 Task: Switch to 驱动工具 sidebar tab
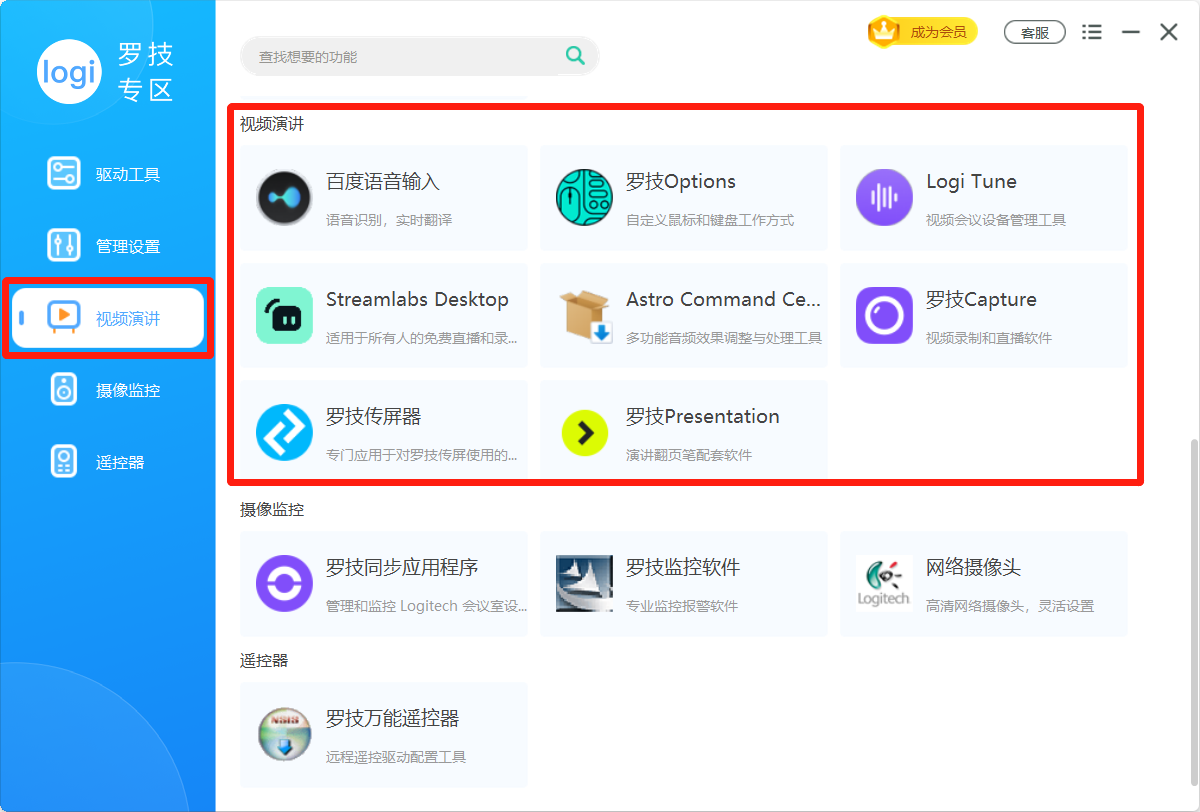coord(108,174)
